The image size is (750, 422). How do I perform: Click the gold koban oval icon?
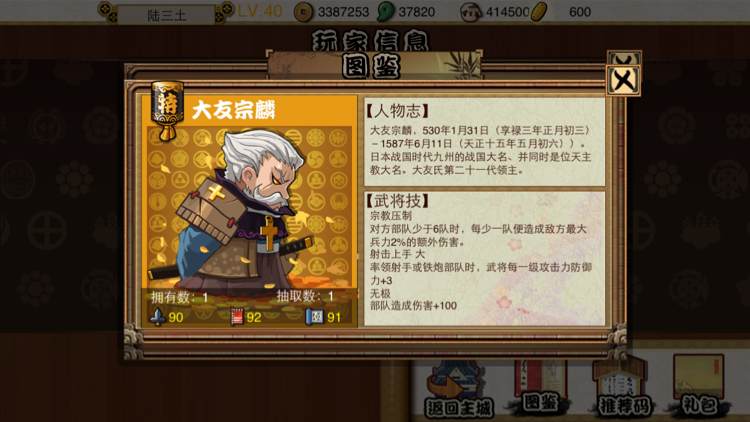tap(539, 11)
